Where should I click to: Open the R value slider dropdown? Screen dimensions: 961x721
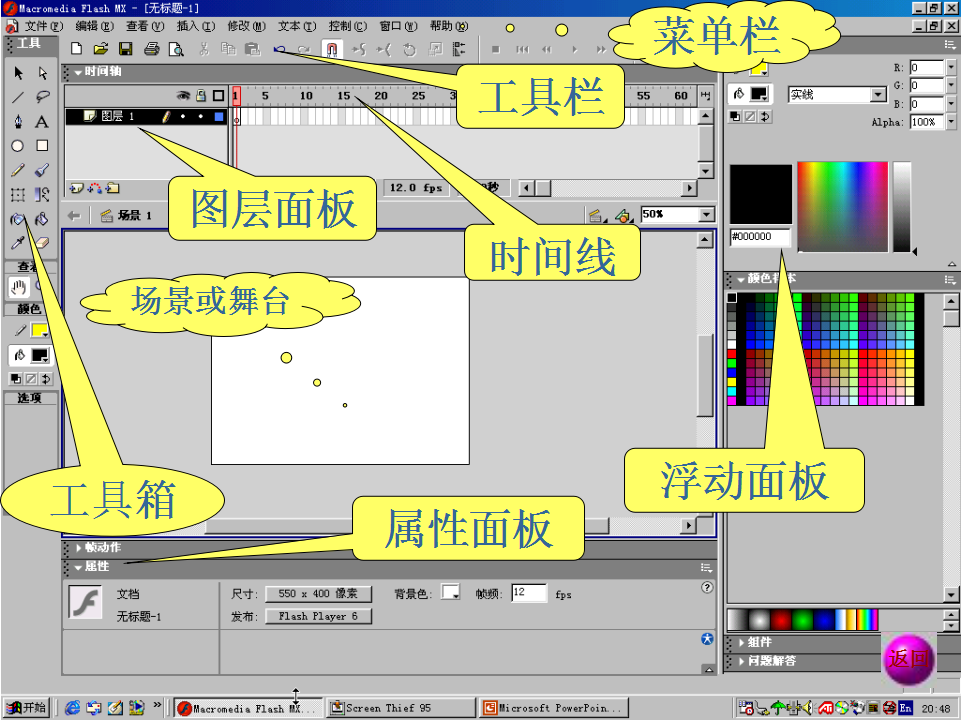(x=951, y=67)
